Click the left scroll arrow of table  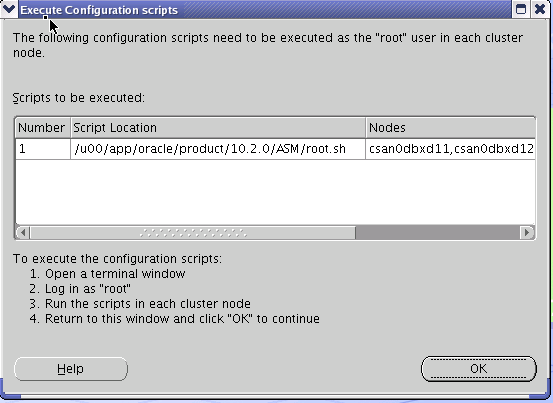23,233
